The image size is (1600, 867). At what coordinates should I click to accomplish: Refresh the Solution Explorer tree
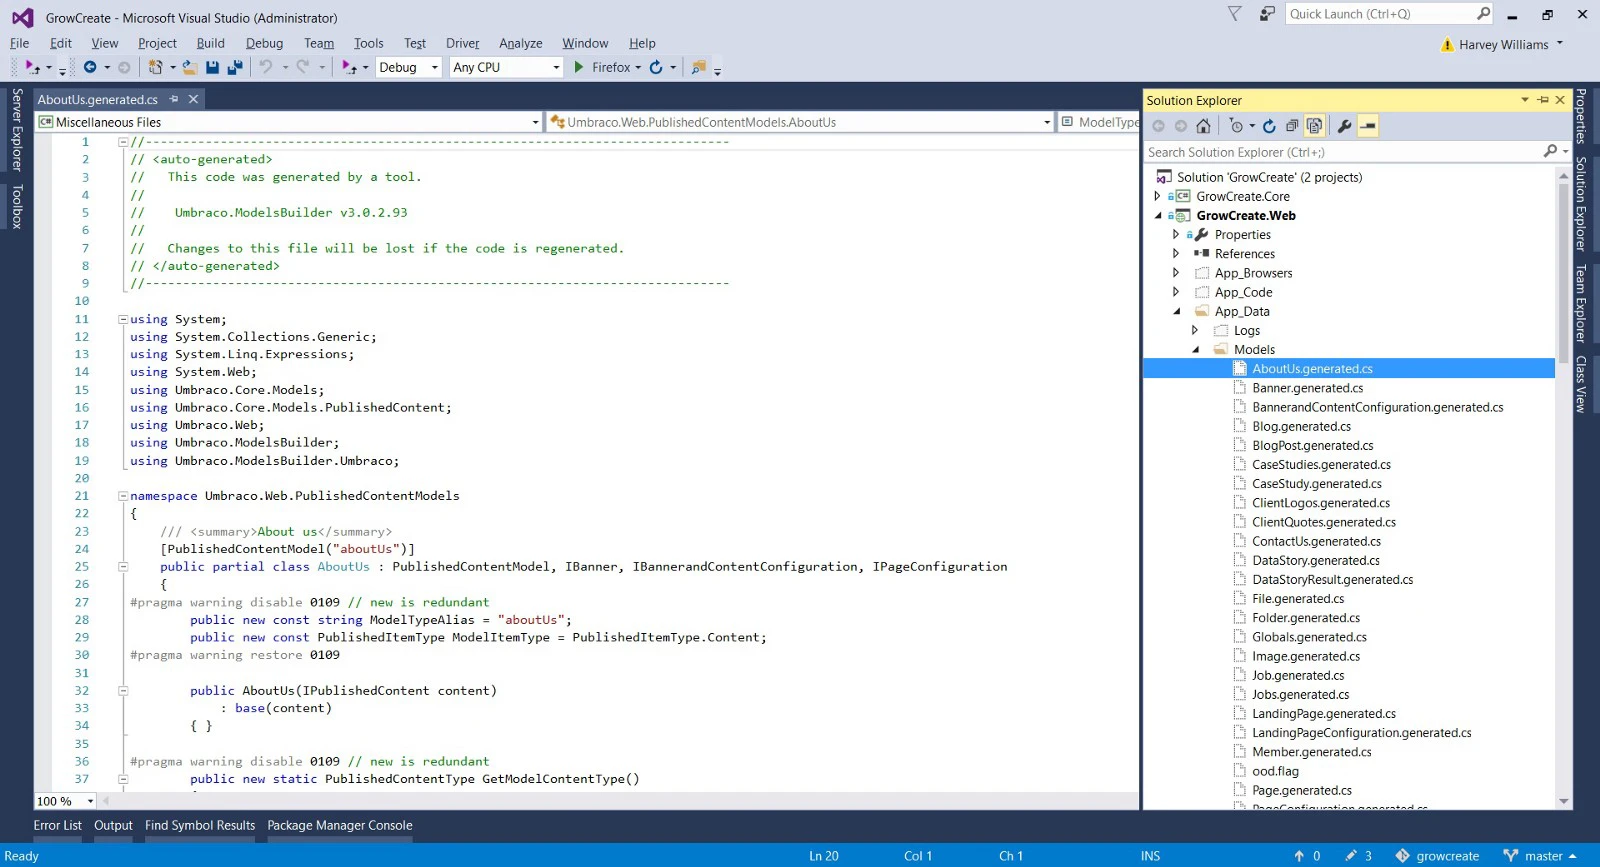point(1269,126)
